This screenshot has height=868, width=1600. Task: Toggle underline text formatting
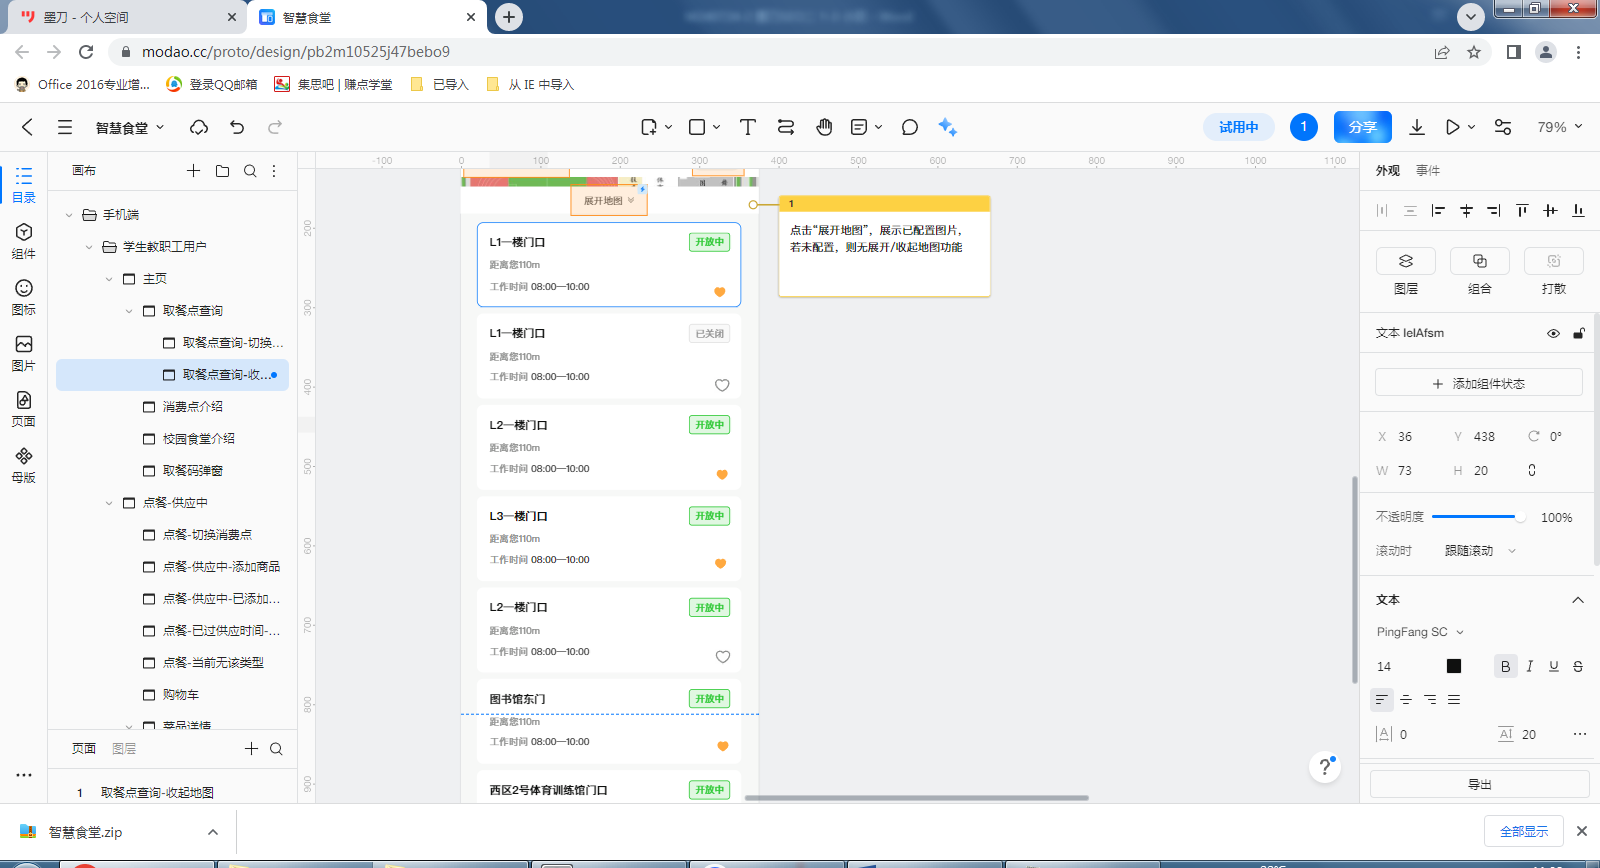[x=1554, y=666]
